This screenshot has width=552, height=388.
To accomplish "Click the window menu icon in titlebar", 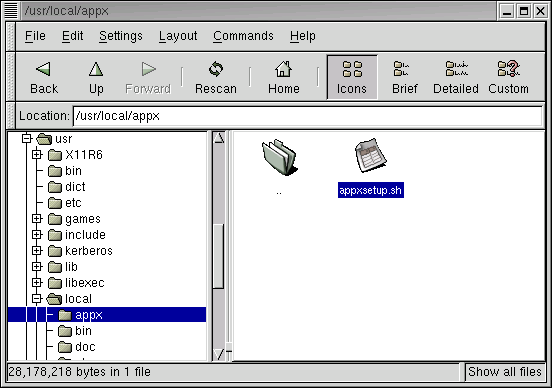I will click(11, 11).
